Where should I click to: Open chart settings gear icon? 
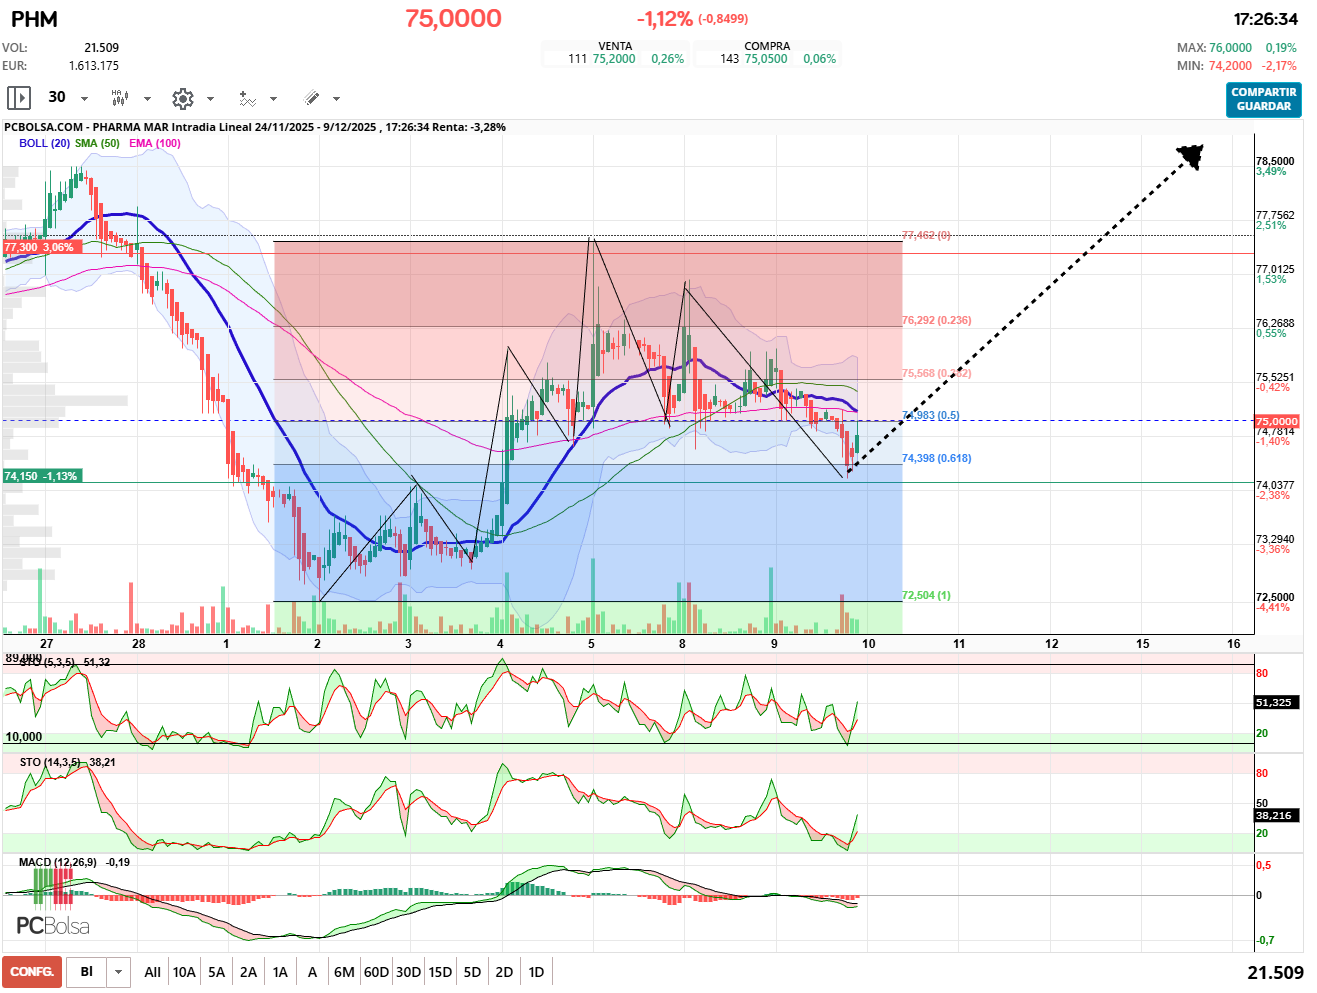point(182,98)
